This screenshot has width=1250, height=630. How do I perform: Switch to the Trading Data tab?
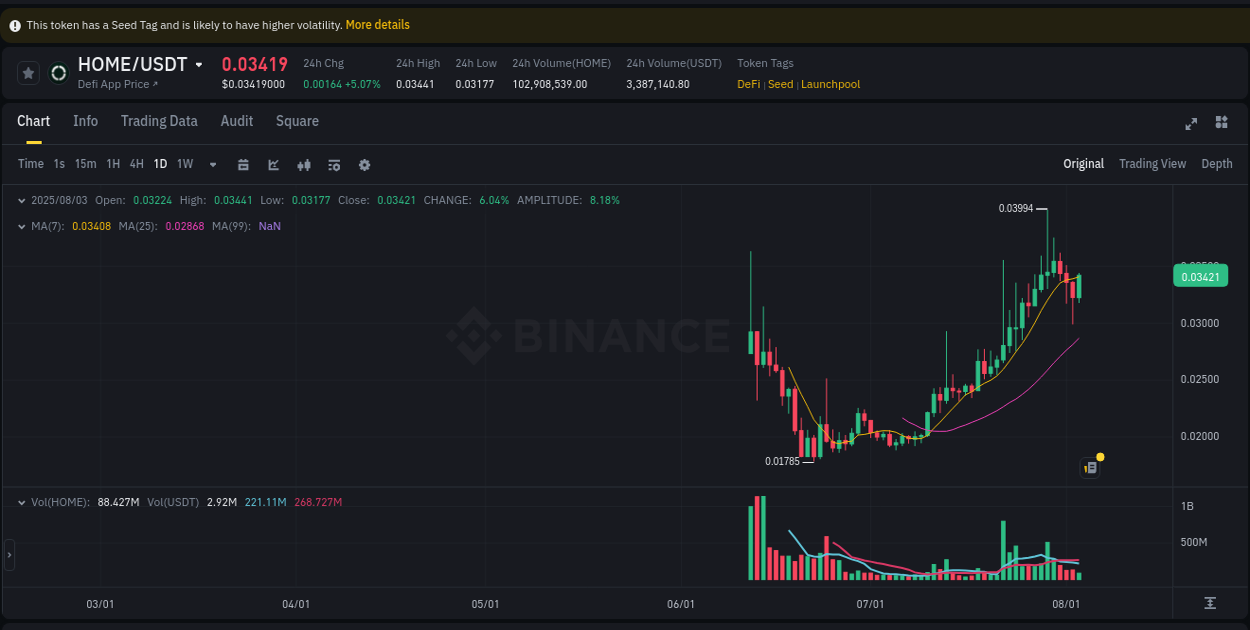click(159, 121)
